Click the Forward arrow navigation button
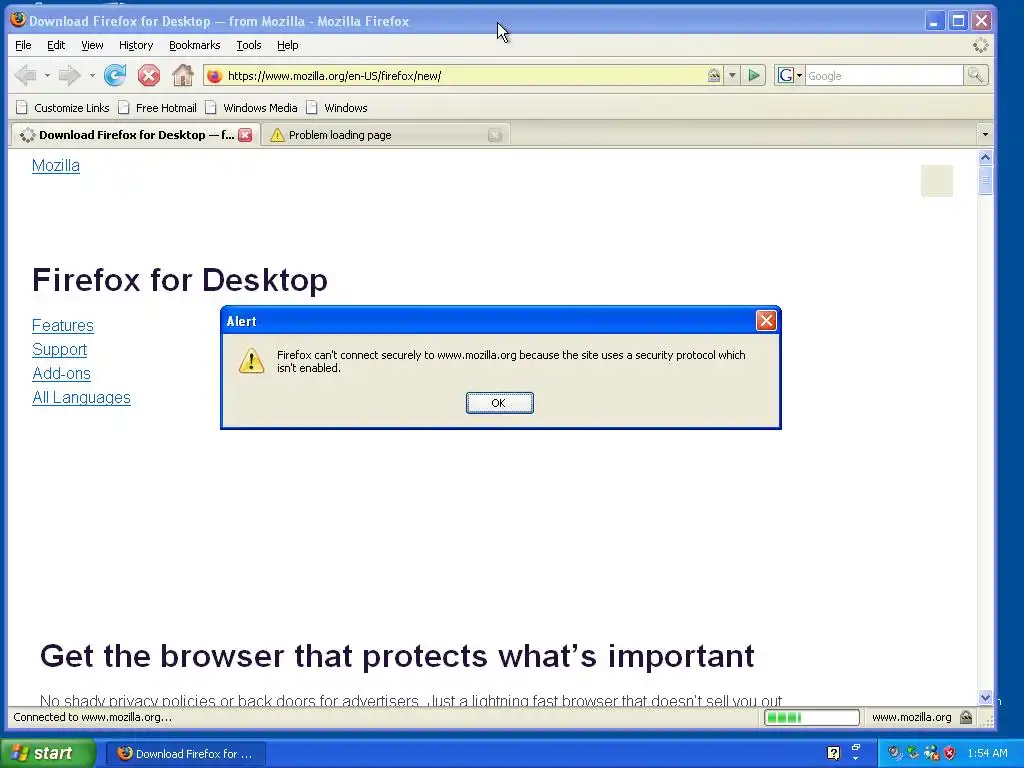Screen dimensions: 1024x768 click(69, 76)
